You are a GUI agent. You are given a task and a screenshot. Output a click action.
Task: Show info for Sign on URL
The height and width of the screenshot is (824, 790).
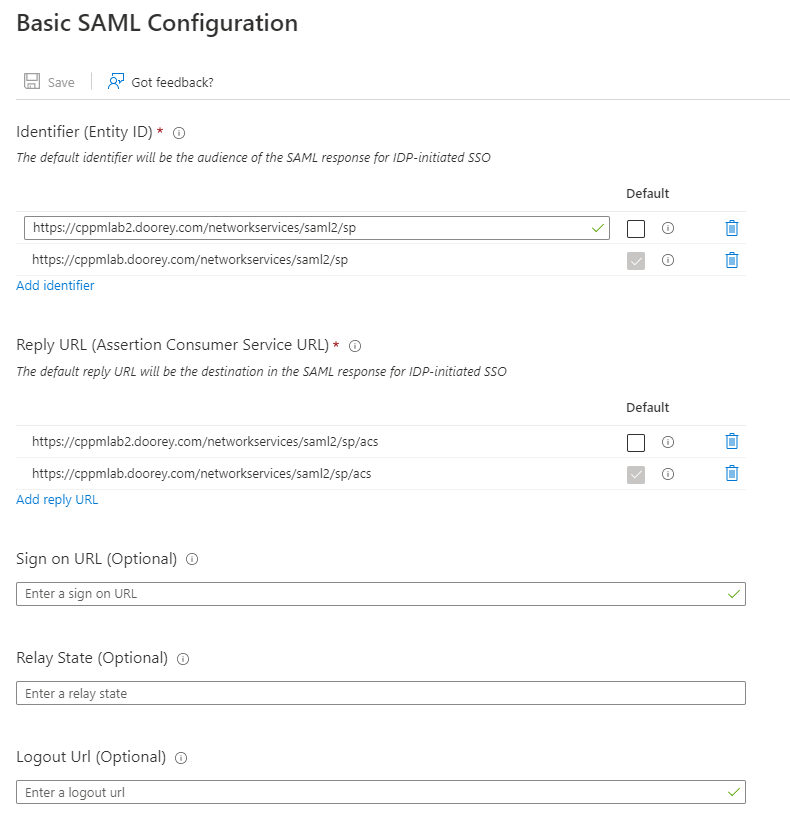[x=192, y=560]
